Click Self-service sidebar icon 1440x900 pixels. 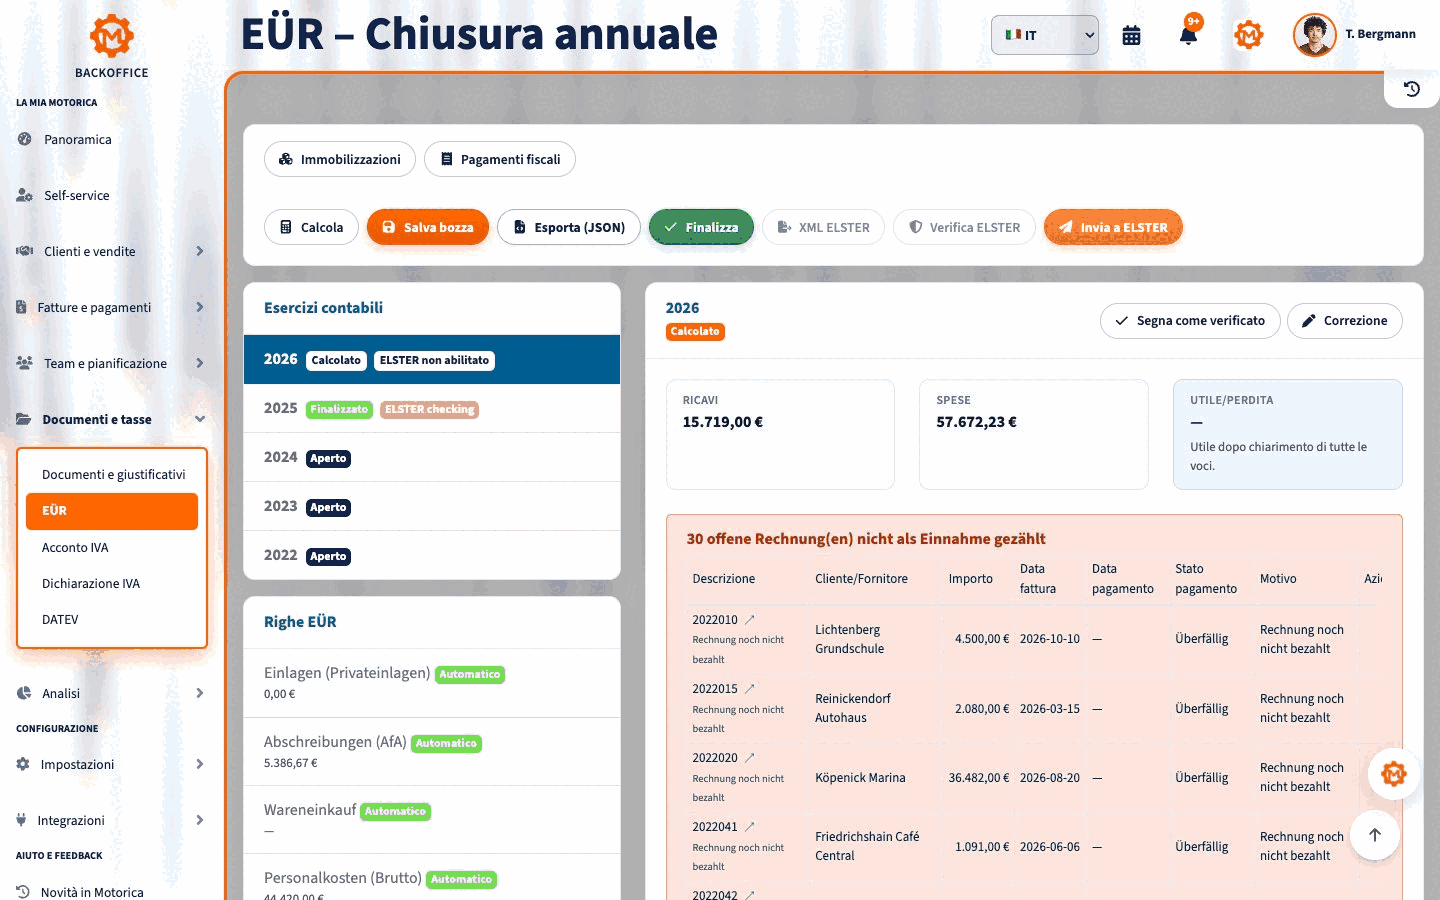pyautogui.click(x=24, y=195)
